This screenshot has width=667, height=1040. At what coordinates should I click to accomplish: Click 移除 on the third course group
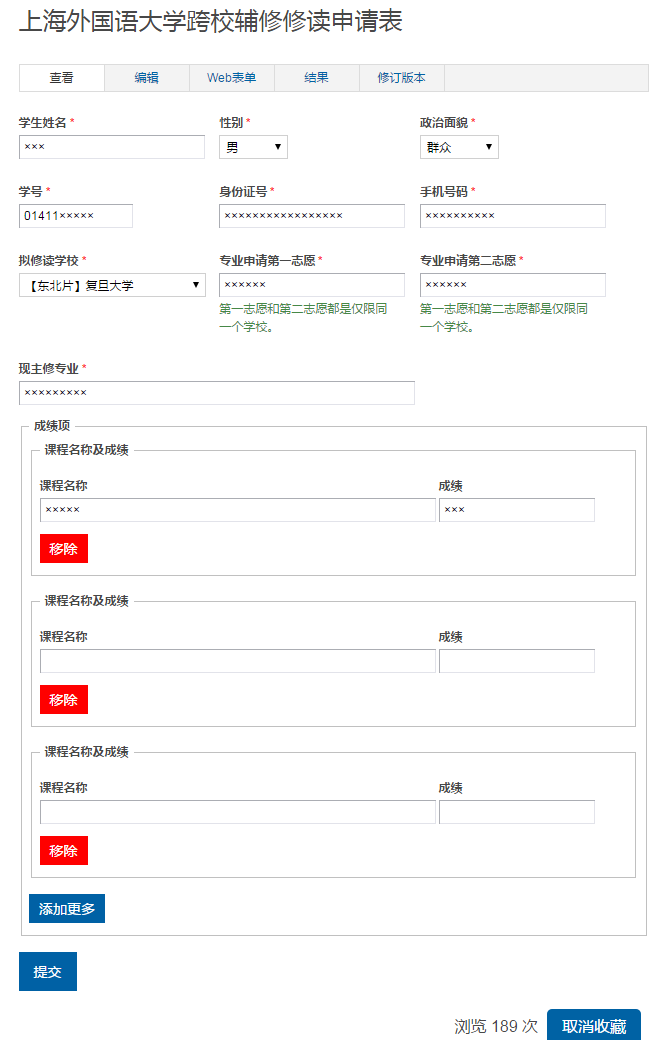pyautogui.click(x=63, y=851)
